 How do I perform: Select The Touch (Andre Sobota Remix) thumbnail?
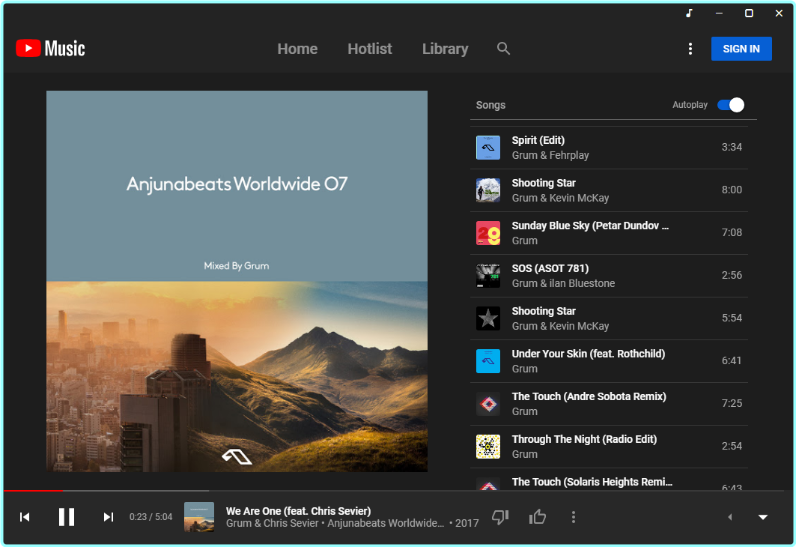(488, 404)
